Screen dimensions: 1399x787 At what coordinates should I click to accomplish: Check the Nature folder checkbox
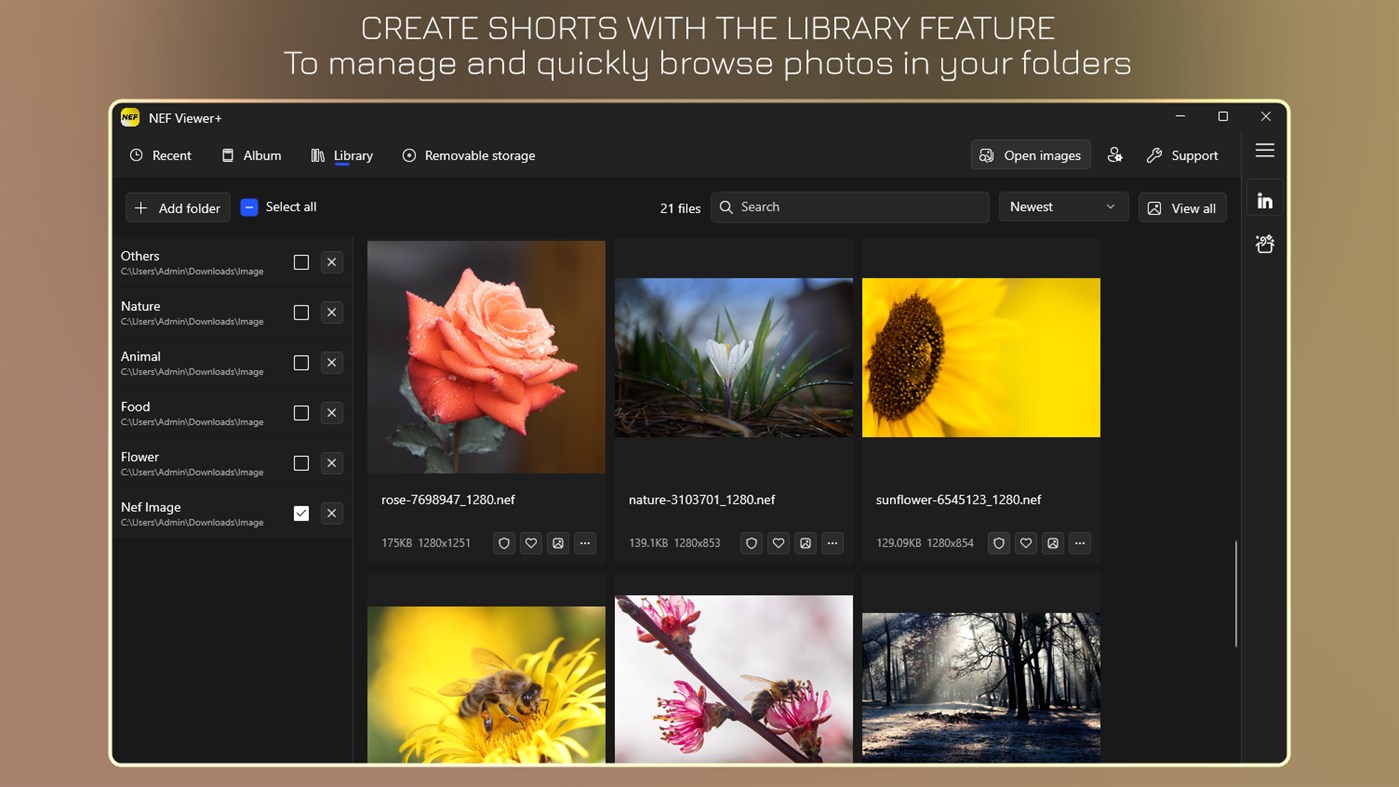pos(301,312)
